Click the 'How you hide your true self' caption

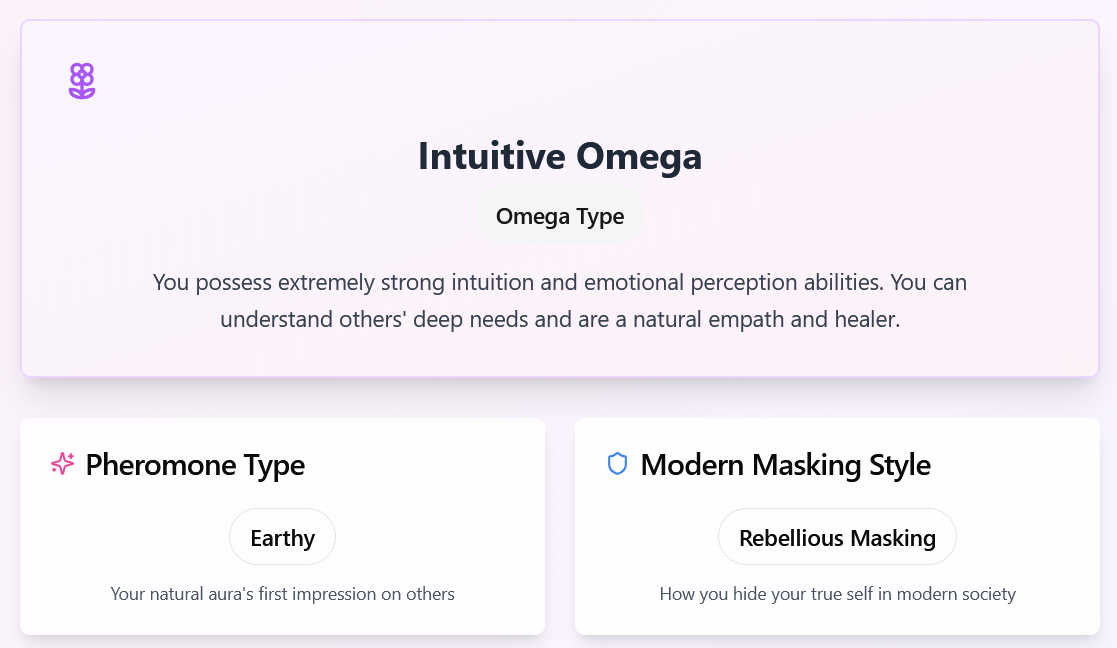pos(837,594)
